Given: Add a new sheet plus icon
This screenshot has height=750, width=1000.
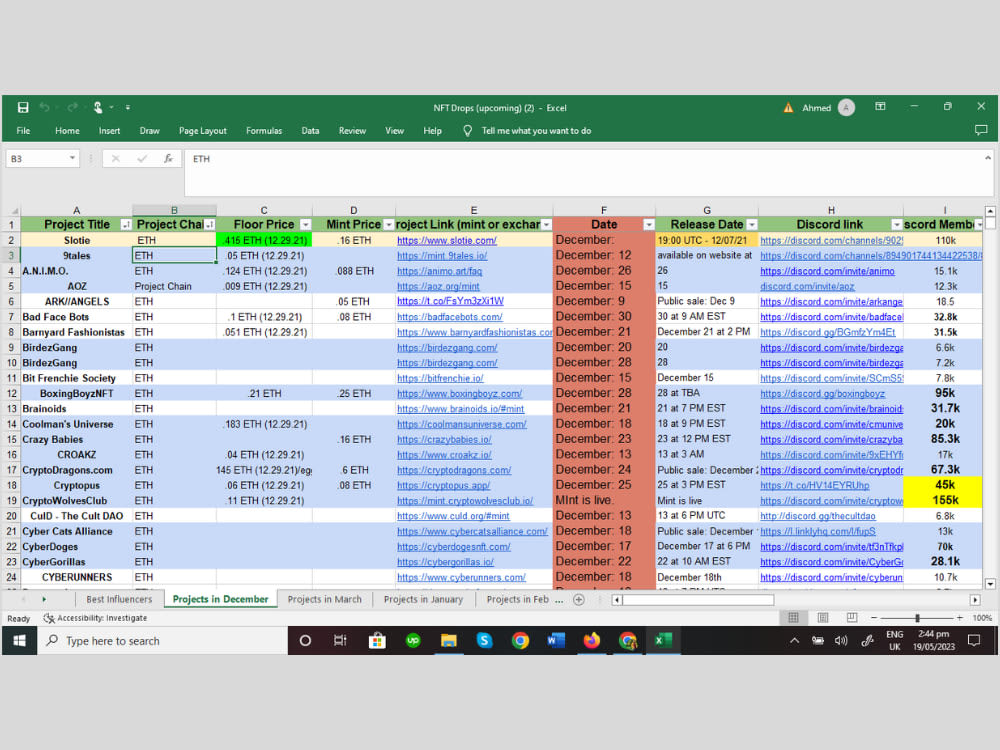Looking at the screenshot, I should coord(578,599).
